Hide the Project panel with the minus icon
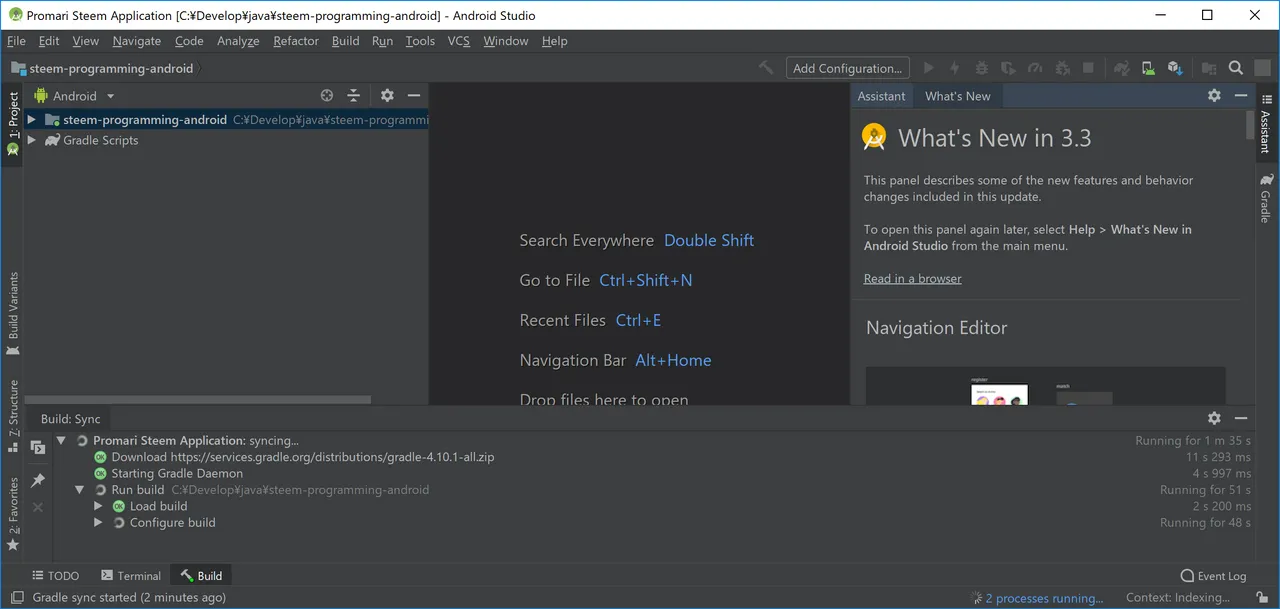This screenshot has width=1280, height=609. click(414, 96)
